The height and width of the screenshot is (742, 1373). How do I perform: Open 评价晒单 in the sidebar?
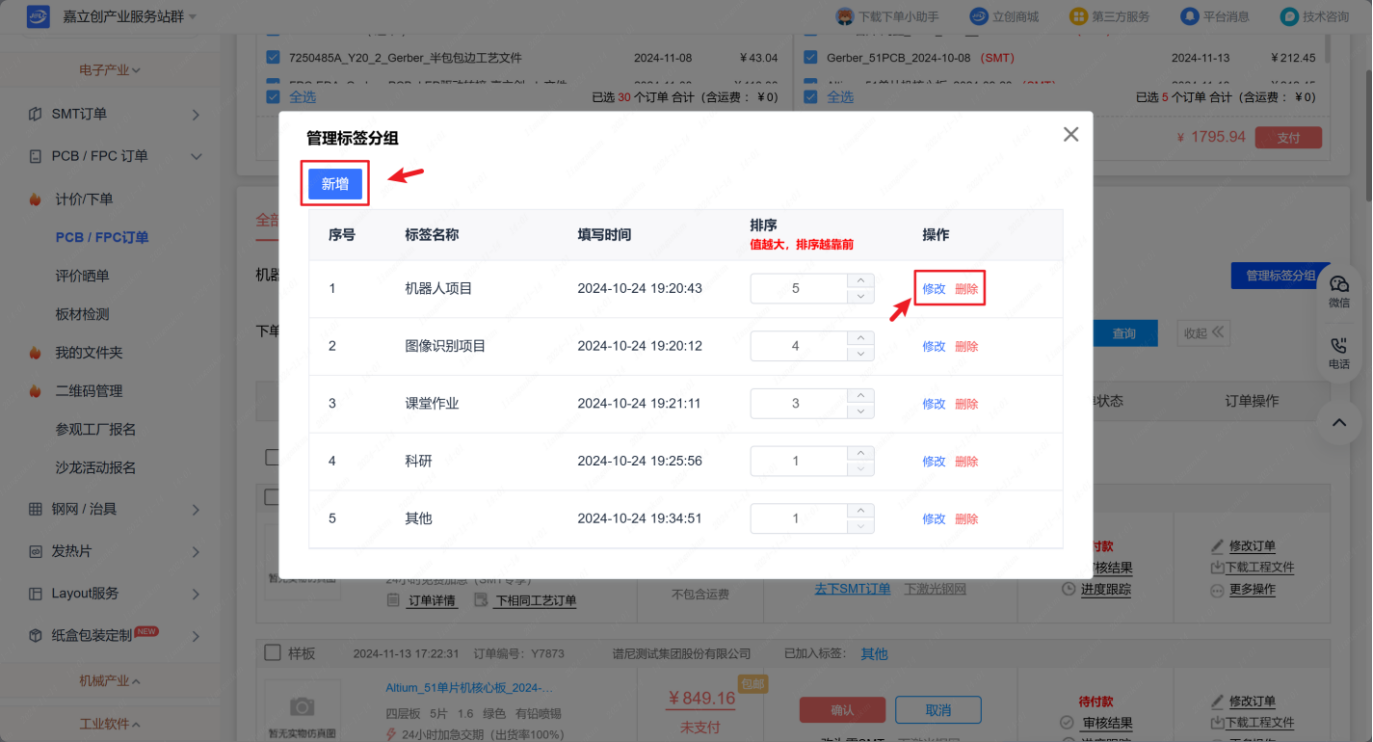tap(82, 276)
